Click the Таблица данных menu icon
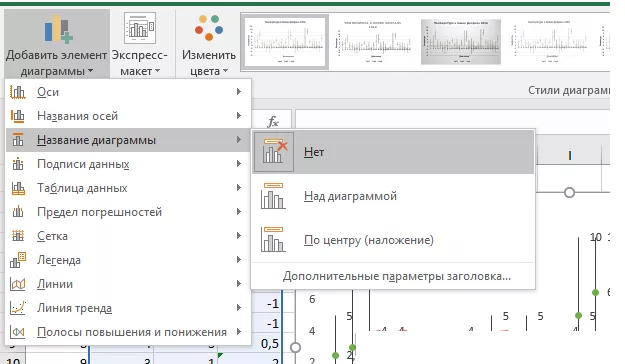Screen dimensions: 625x364 pos(18,188)
